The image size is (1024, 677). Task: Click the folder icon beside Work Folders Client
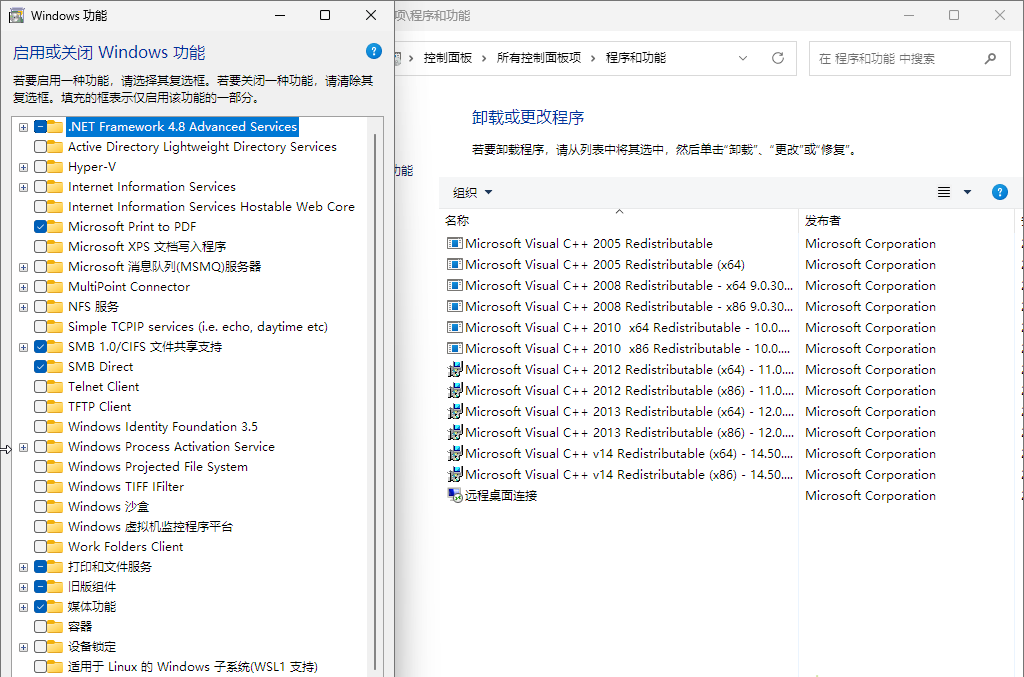(x=55, y=546)
